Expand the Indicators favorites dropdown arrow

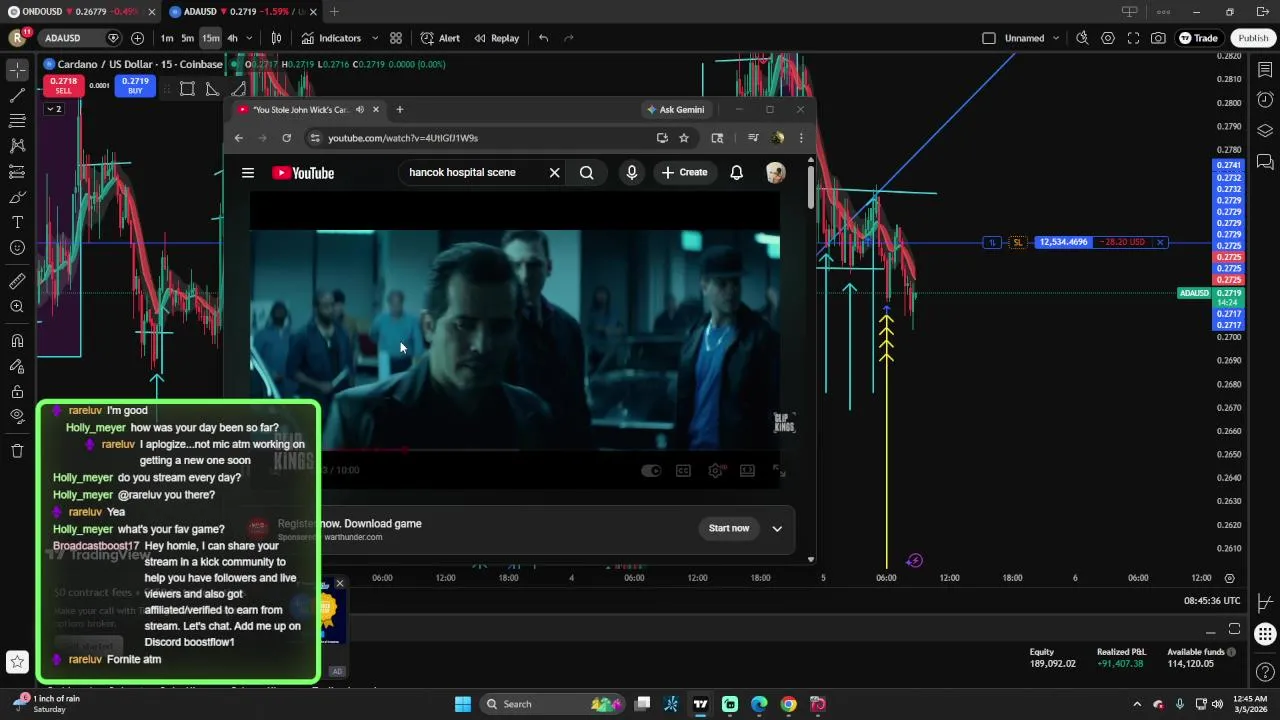375,38
